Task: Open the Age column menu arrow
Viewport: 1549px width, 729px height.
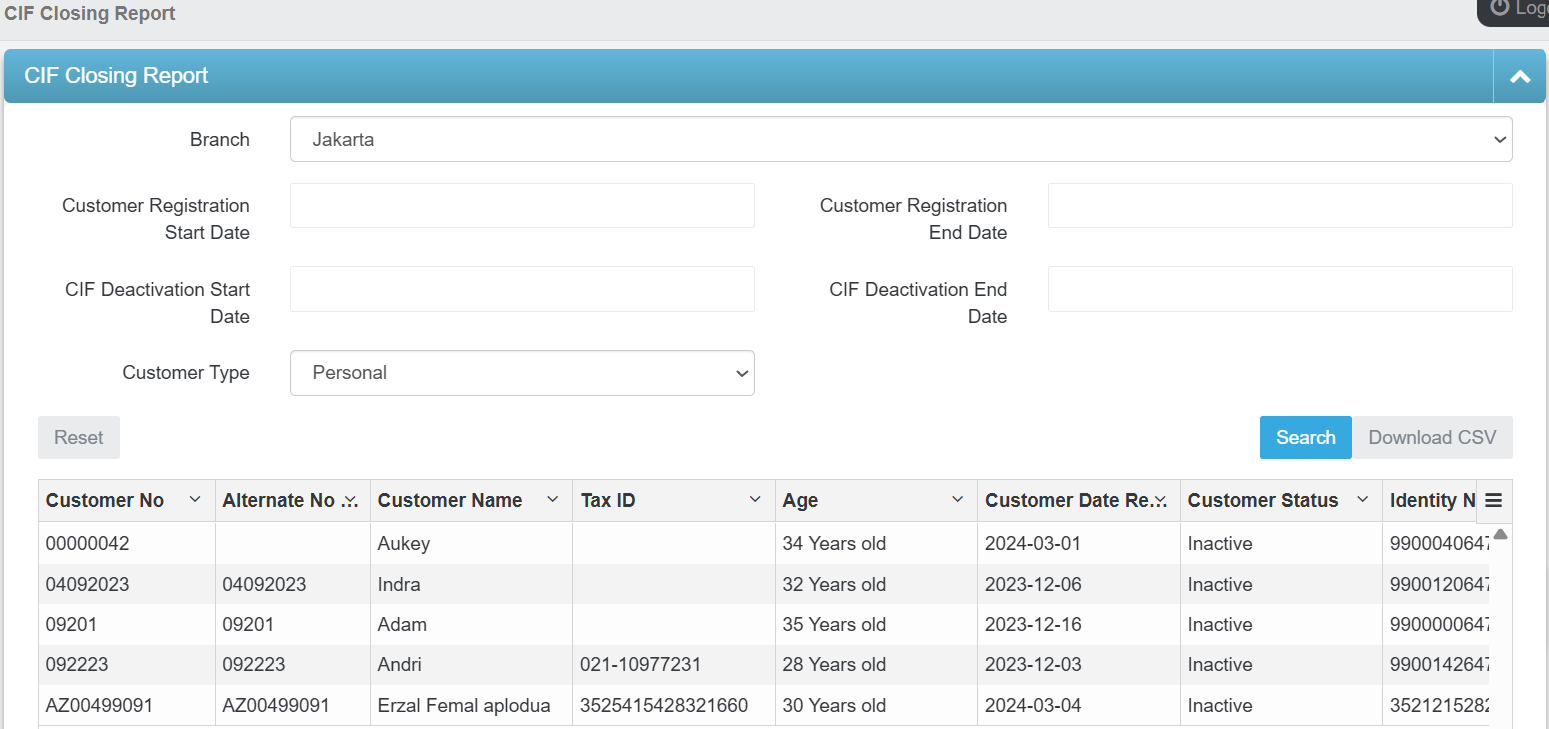Action: (x=957, y=500)
